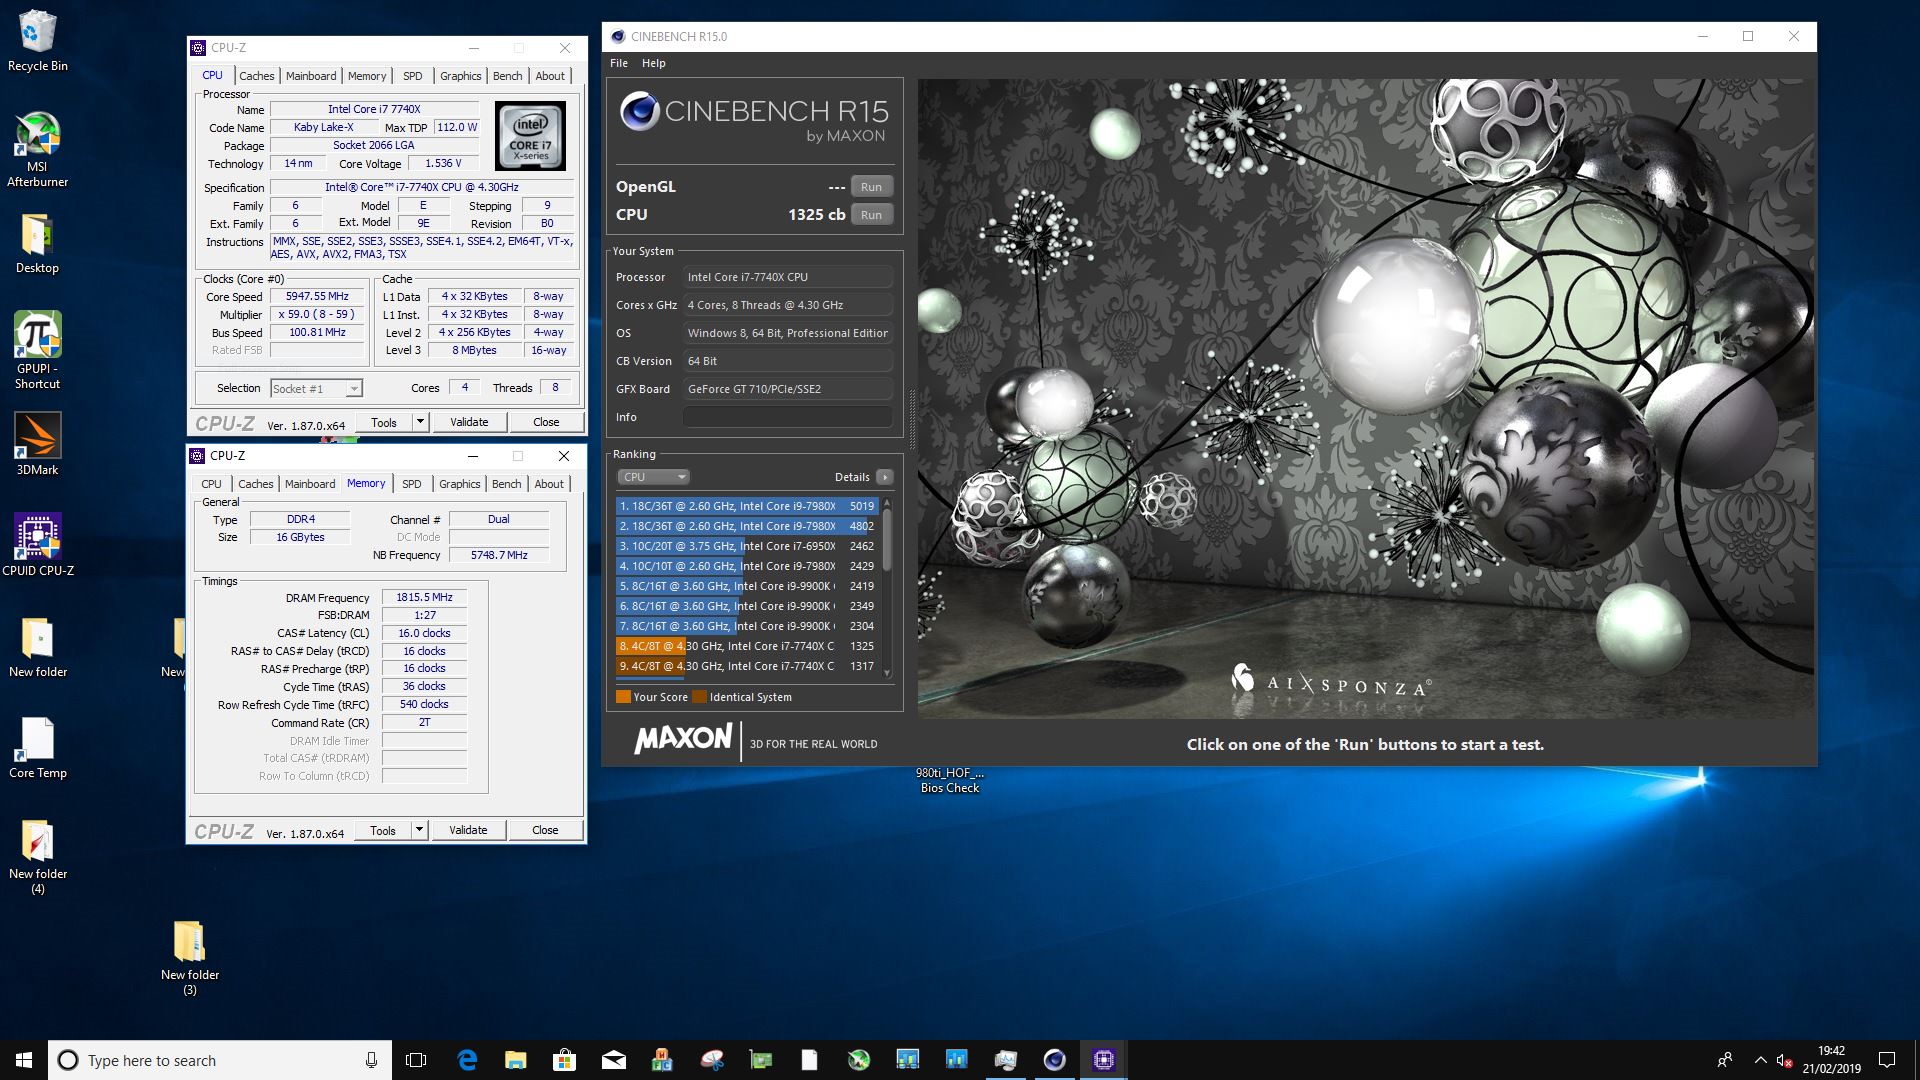
Task: Switch to the Graphics tab in the CPU-Z Memory window
Action: coord(459,484)
